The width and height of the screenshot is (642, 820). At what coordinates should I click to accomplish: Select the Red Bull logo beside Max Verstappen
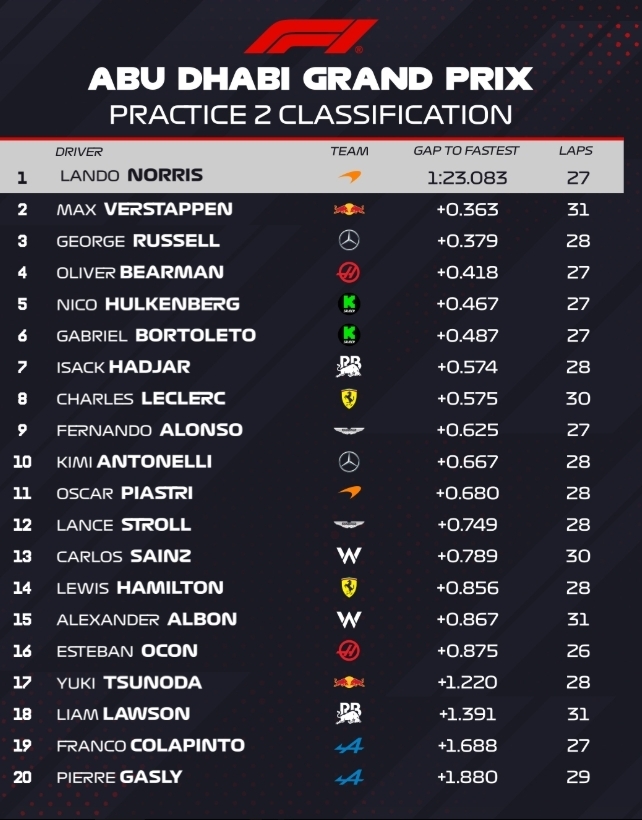(x=349, y=209)
